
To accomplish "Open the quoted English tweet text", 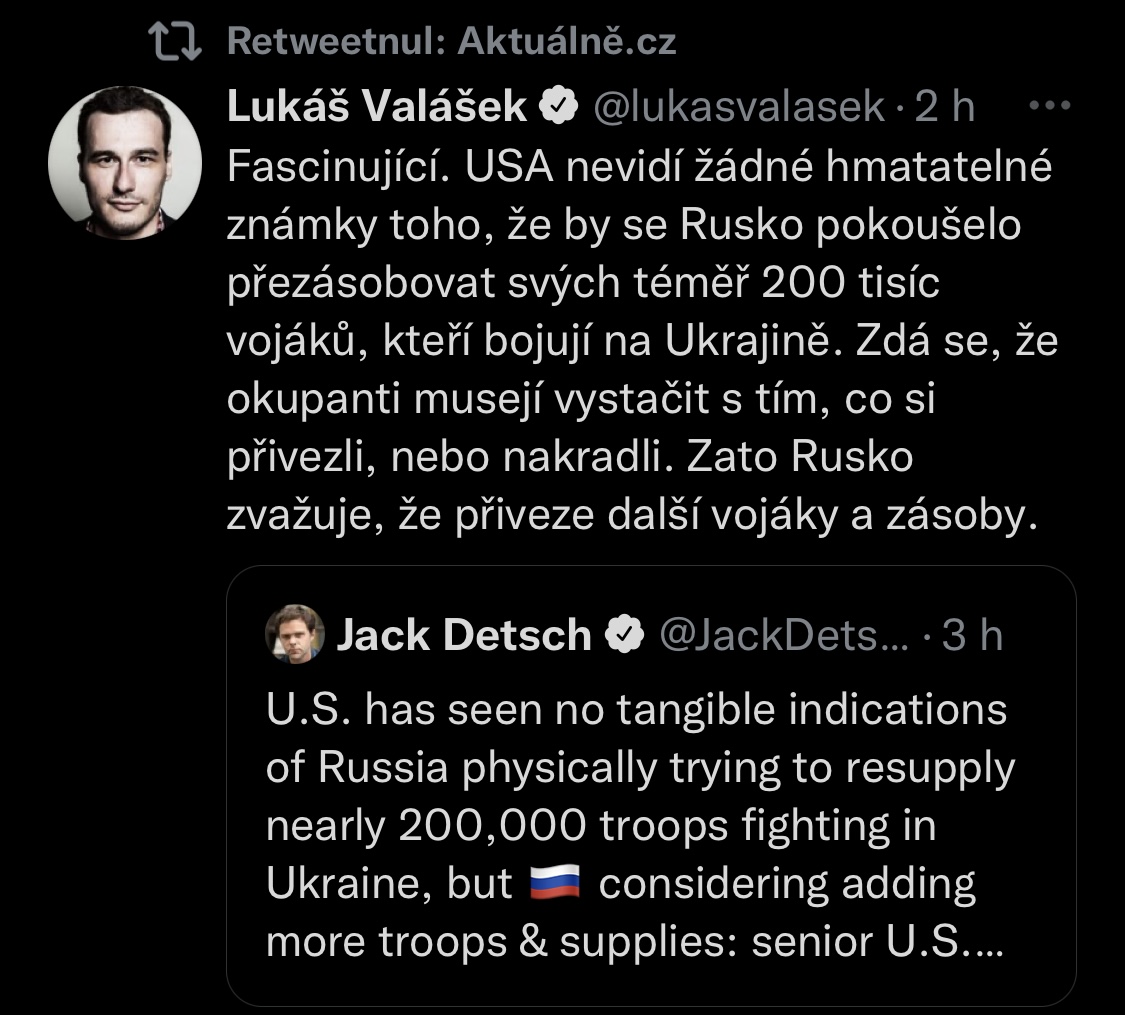I will [x=640, y=800].
